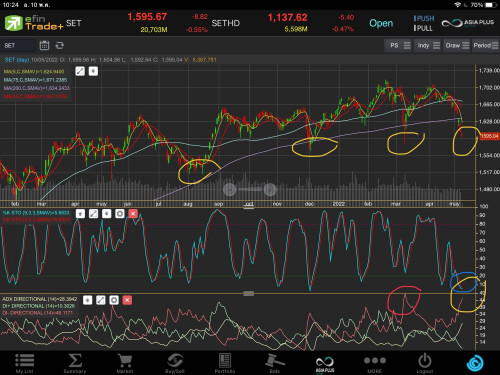Open the STO indicator settings gear
Image resolution: width=500 pixels, height=375 pixels.
pyautogui.click(x=120, y=214)
